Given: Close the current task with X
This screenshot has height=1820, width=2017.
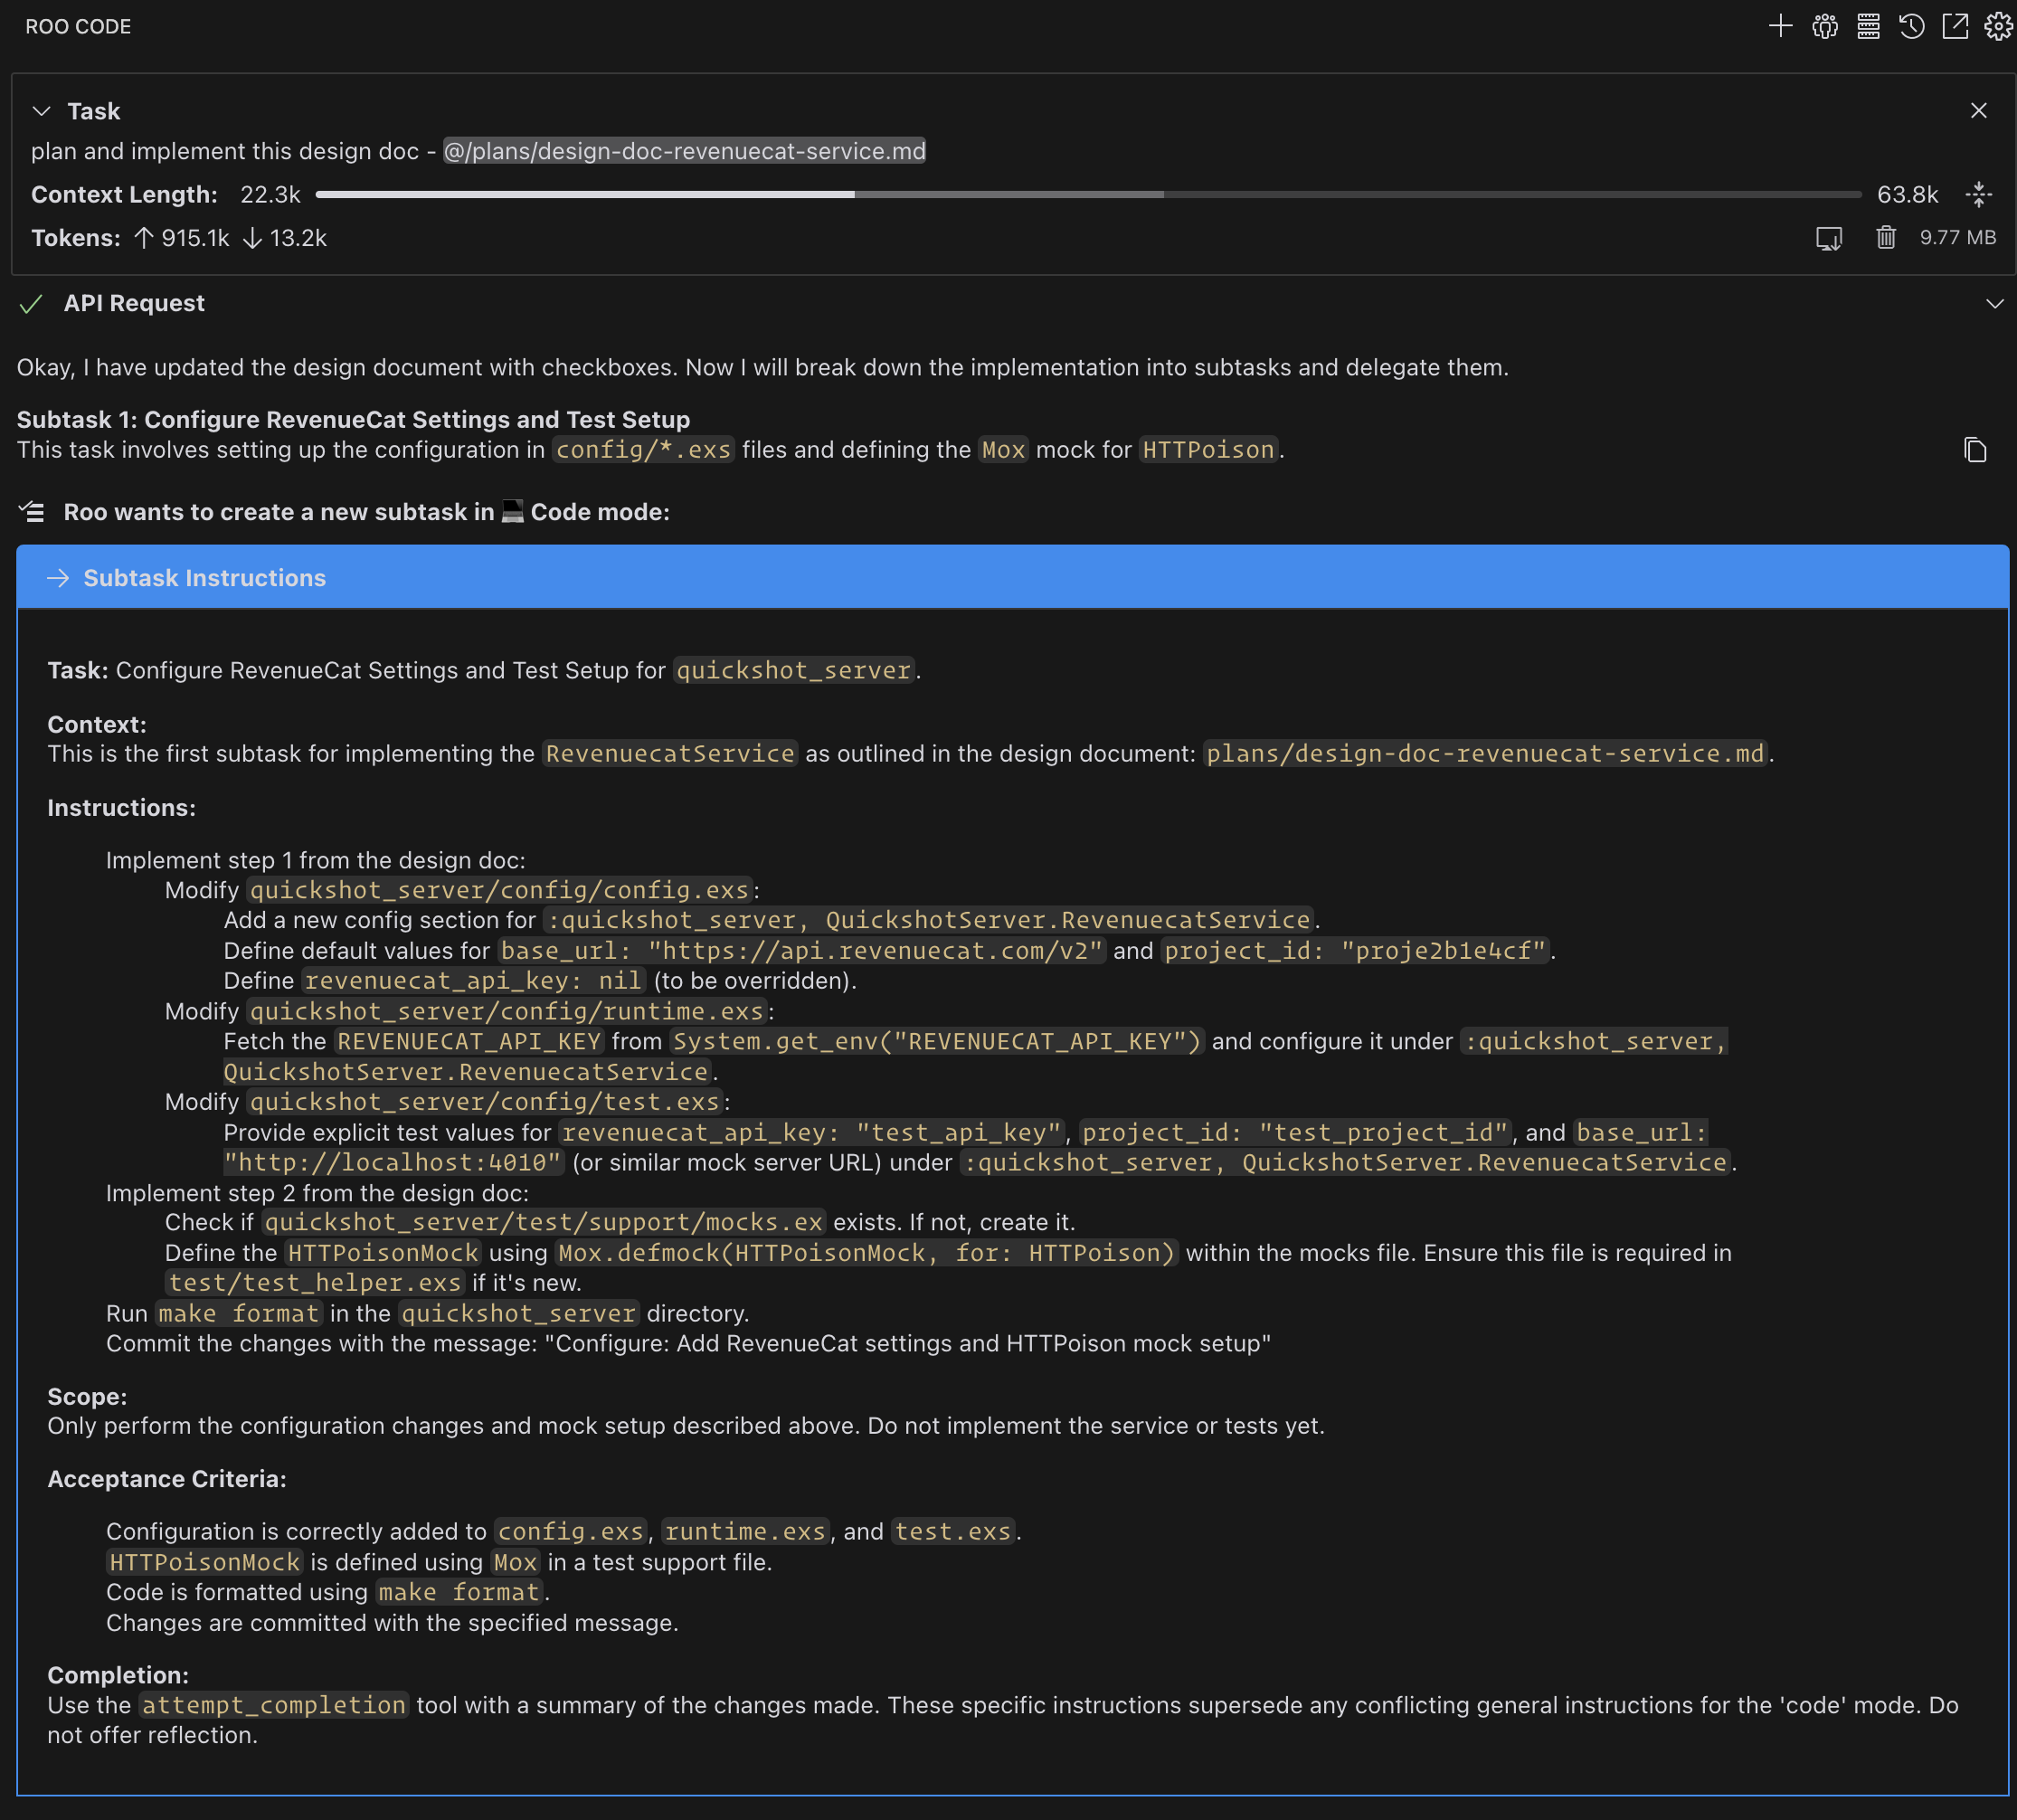Looking at the screenshot, I should (x=1978, y=111).
